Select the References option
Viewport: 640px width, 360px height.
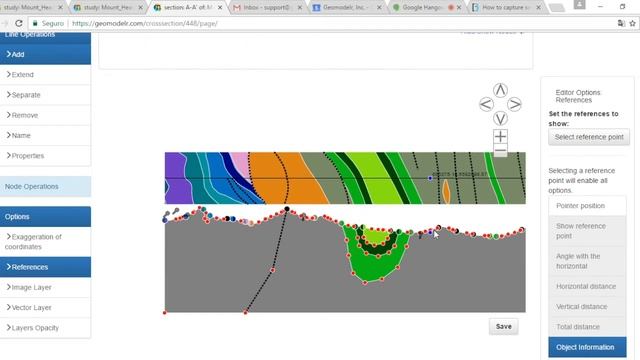click(x=45, y=267)
